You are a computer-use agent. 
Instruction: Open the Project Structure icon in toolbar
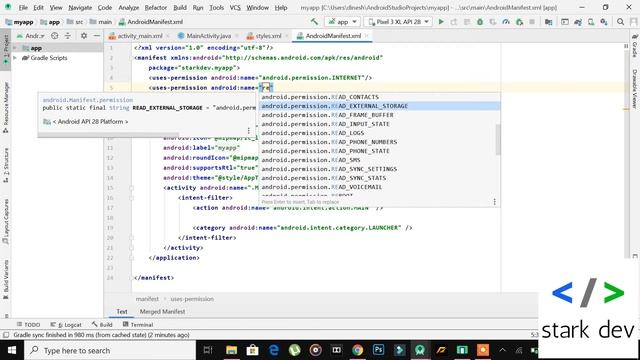click(x=549, y=22)
